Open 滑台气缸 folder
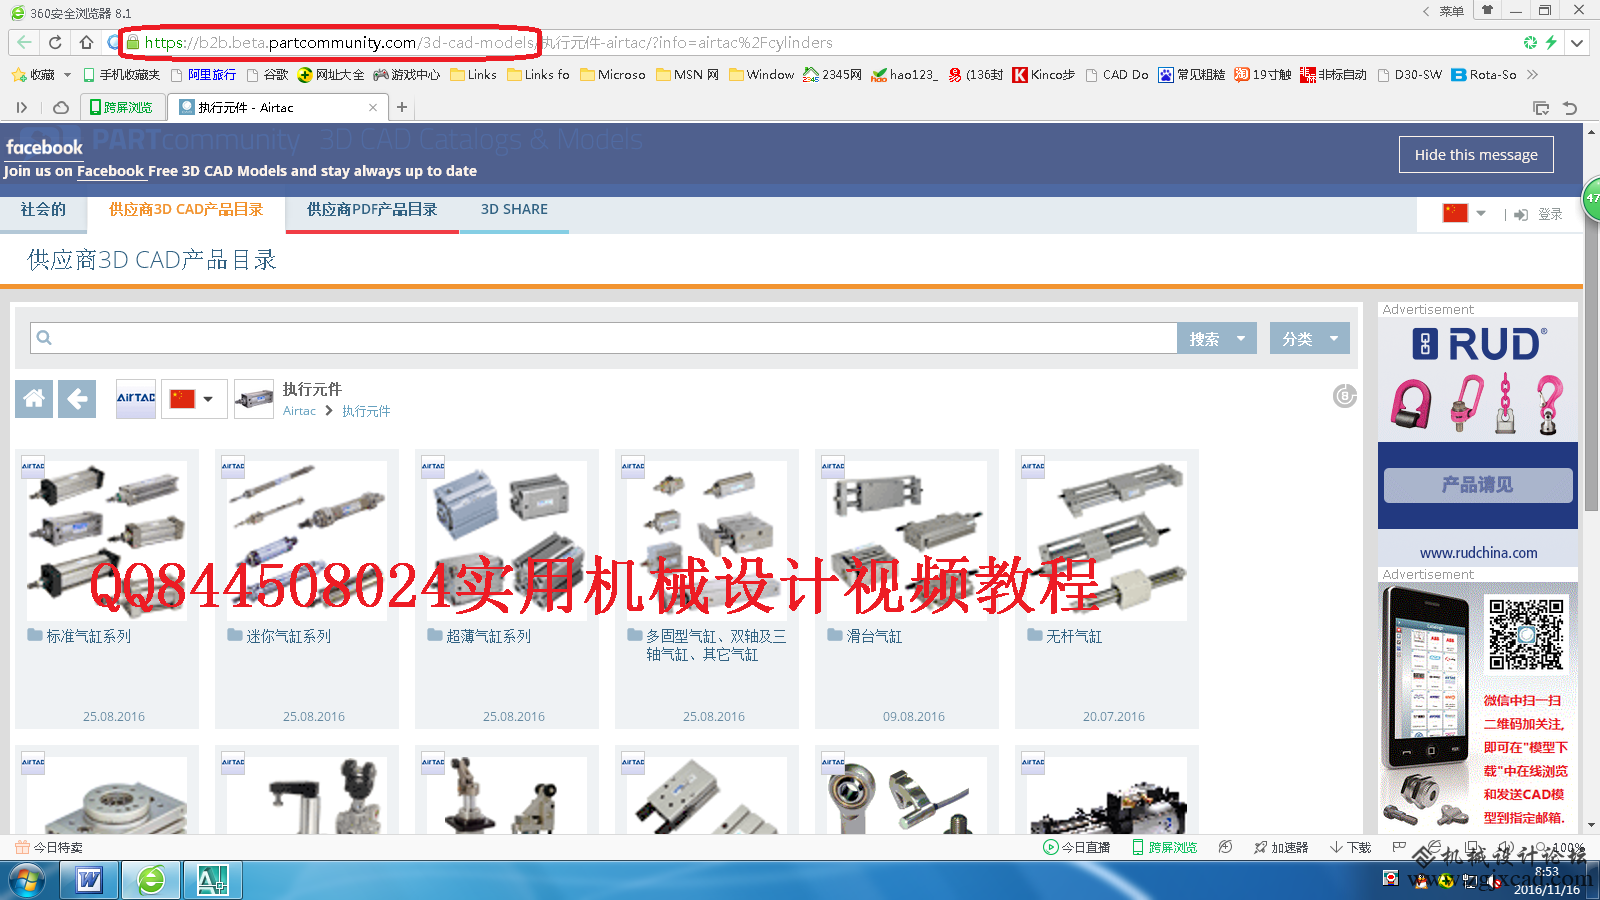Viewport: 1600px width, 900px height. point(873,636)
